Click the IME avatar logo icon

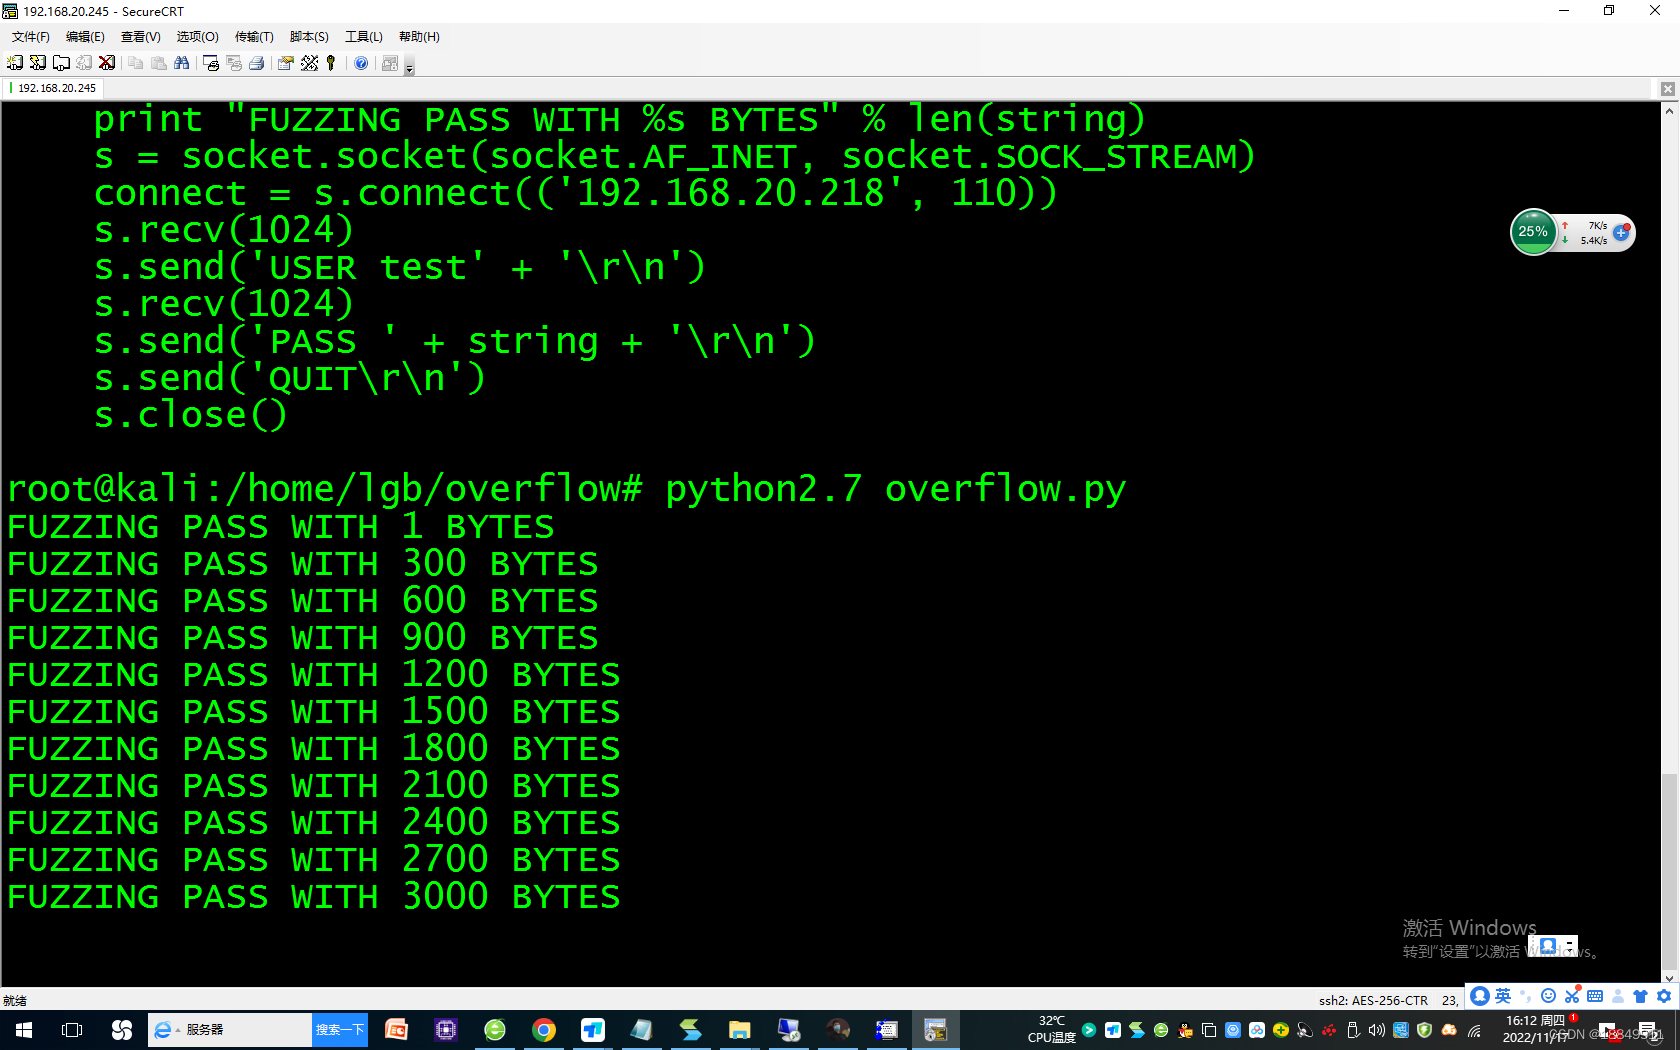pos(1480,996)
